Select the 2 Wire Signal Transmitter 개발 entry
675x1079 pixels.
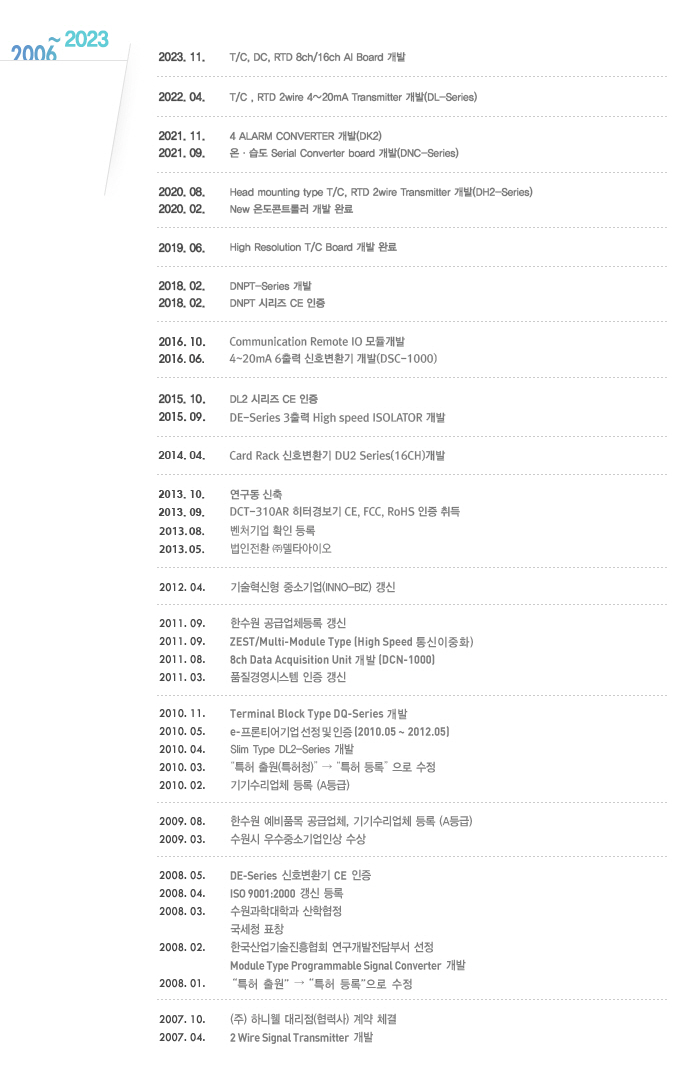point(301,1037)
